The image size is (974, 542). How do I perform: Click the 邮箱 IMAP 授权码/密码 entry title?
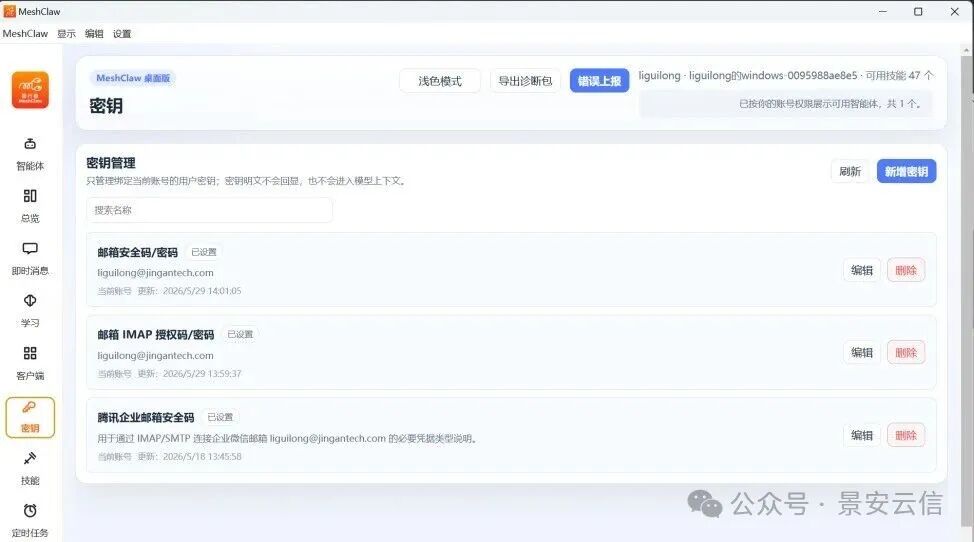155,335
